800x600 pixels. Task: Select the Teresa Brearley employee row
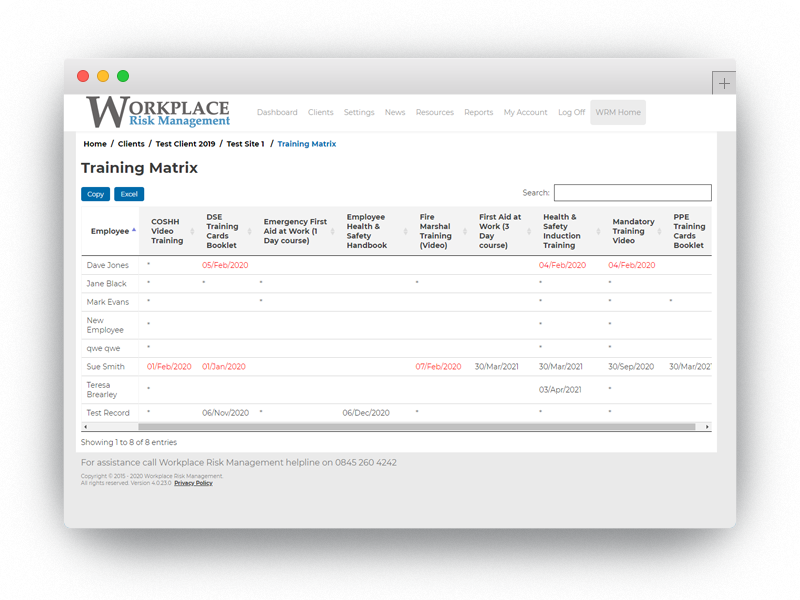396,390
